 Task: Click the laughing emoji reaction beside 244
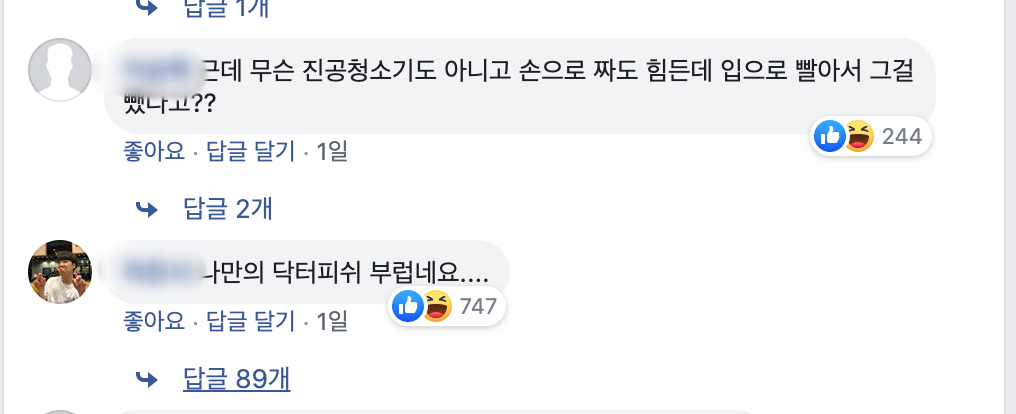(x=858, y=135)
